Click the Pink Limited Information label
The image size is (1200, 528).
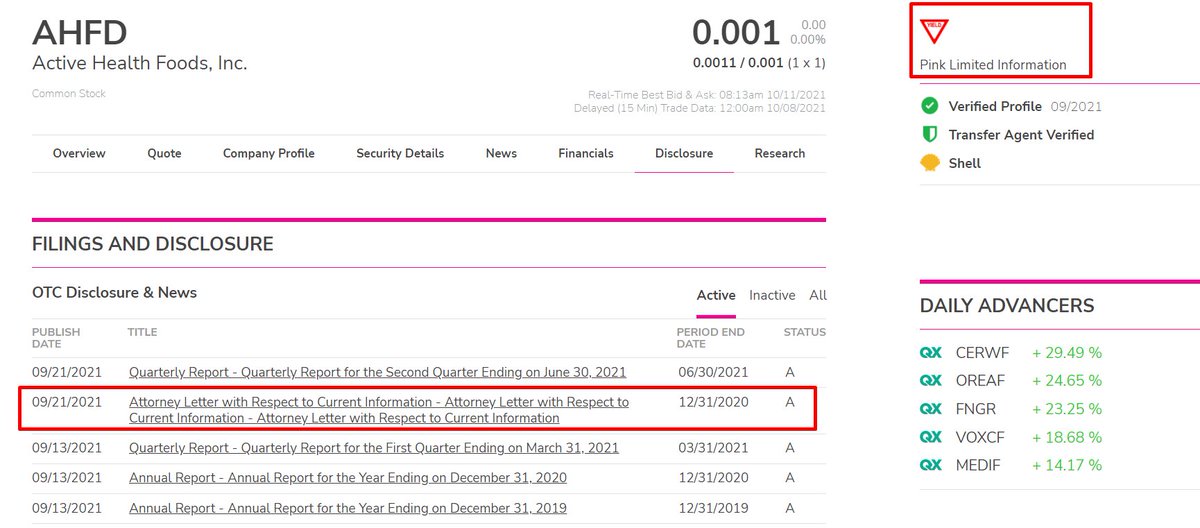[x=993, y=65]
